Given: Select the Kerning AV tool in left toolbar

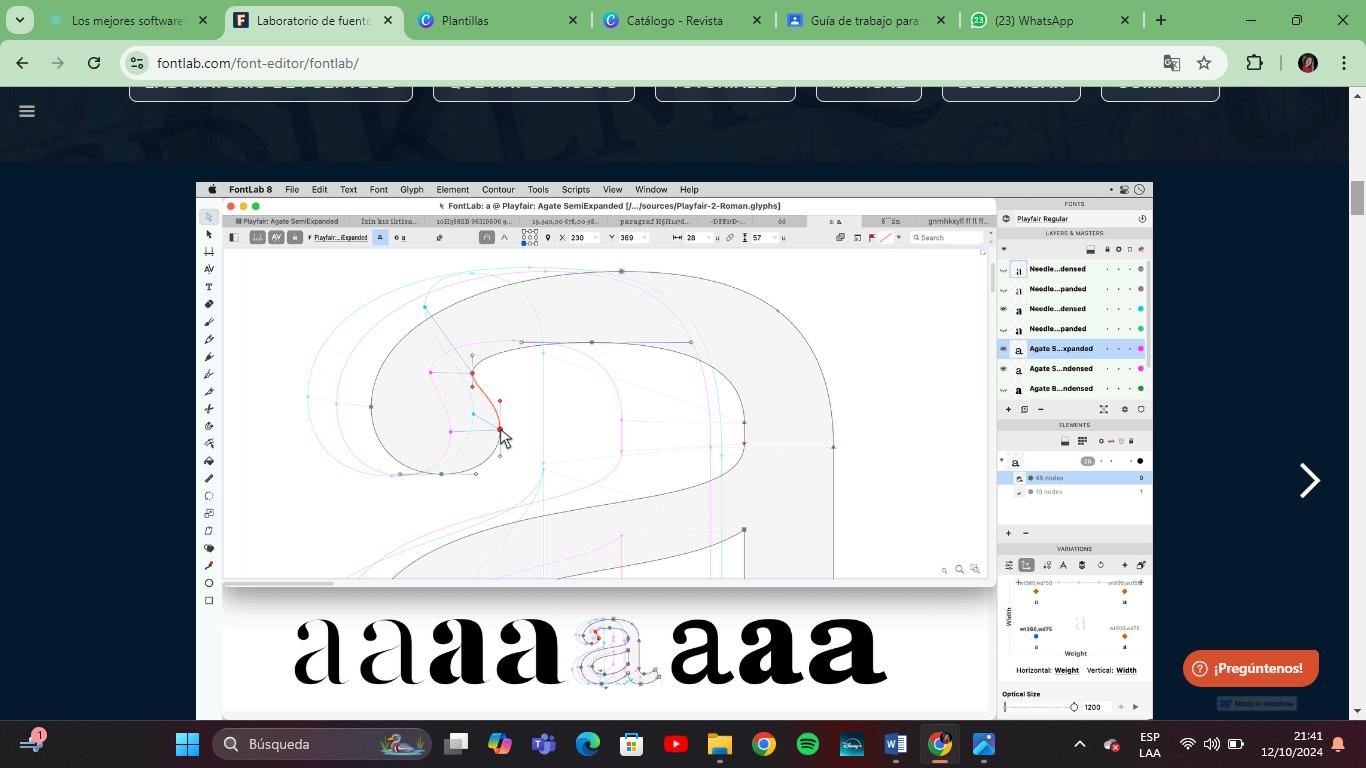Looking at the screenshot, I should tap(209, 269).
